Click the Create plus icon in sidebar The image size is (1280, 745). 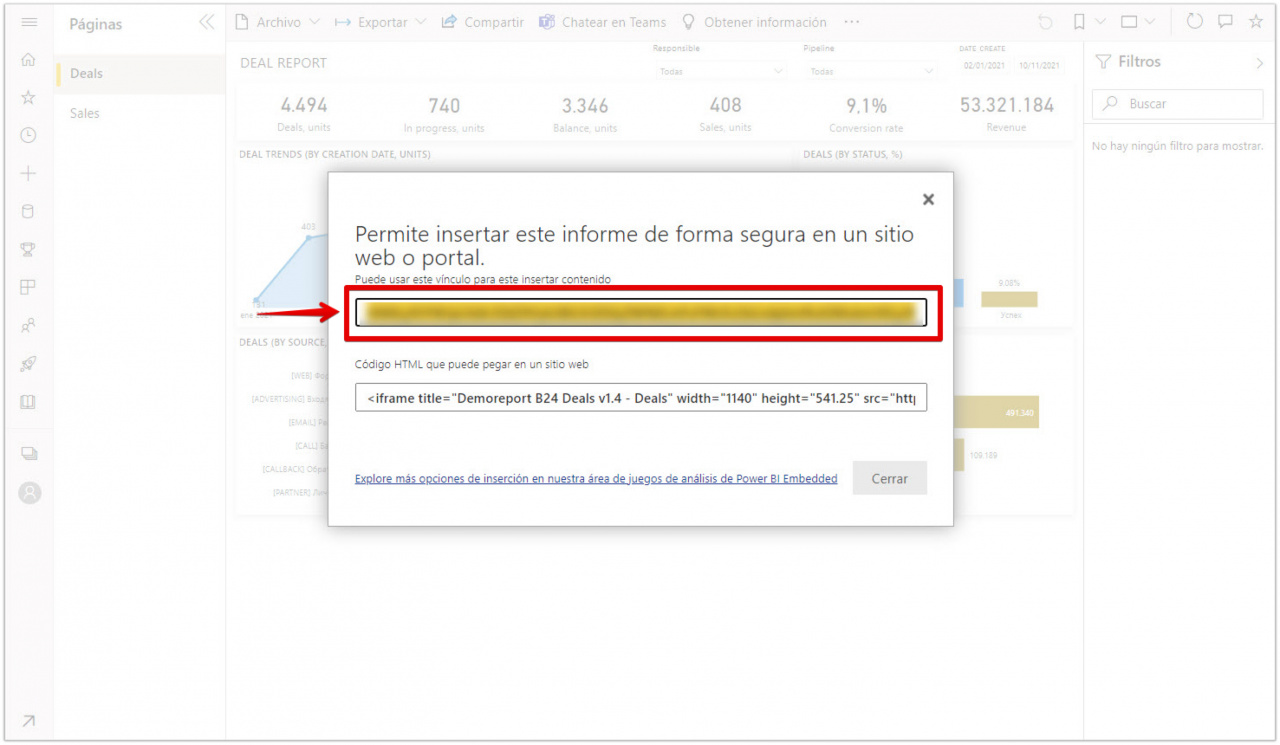(x=29, y=174)
